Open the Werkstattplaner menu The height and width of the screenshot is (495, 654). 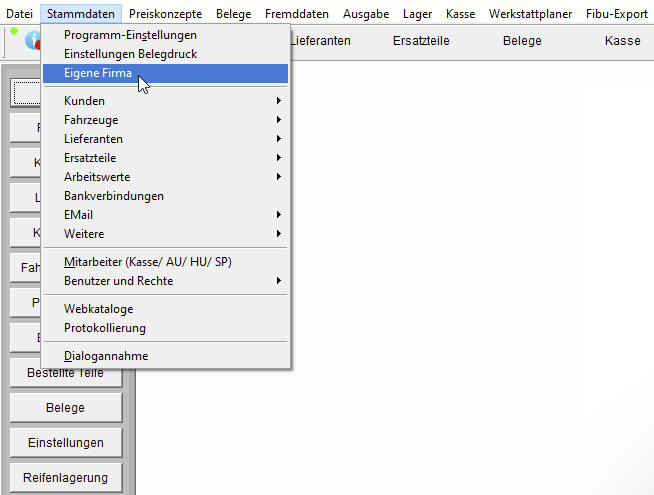point(530,14)
